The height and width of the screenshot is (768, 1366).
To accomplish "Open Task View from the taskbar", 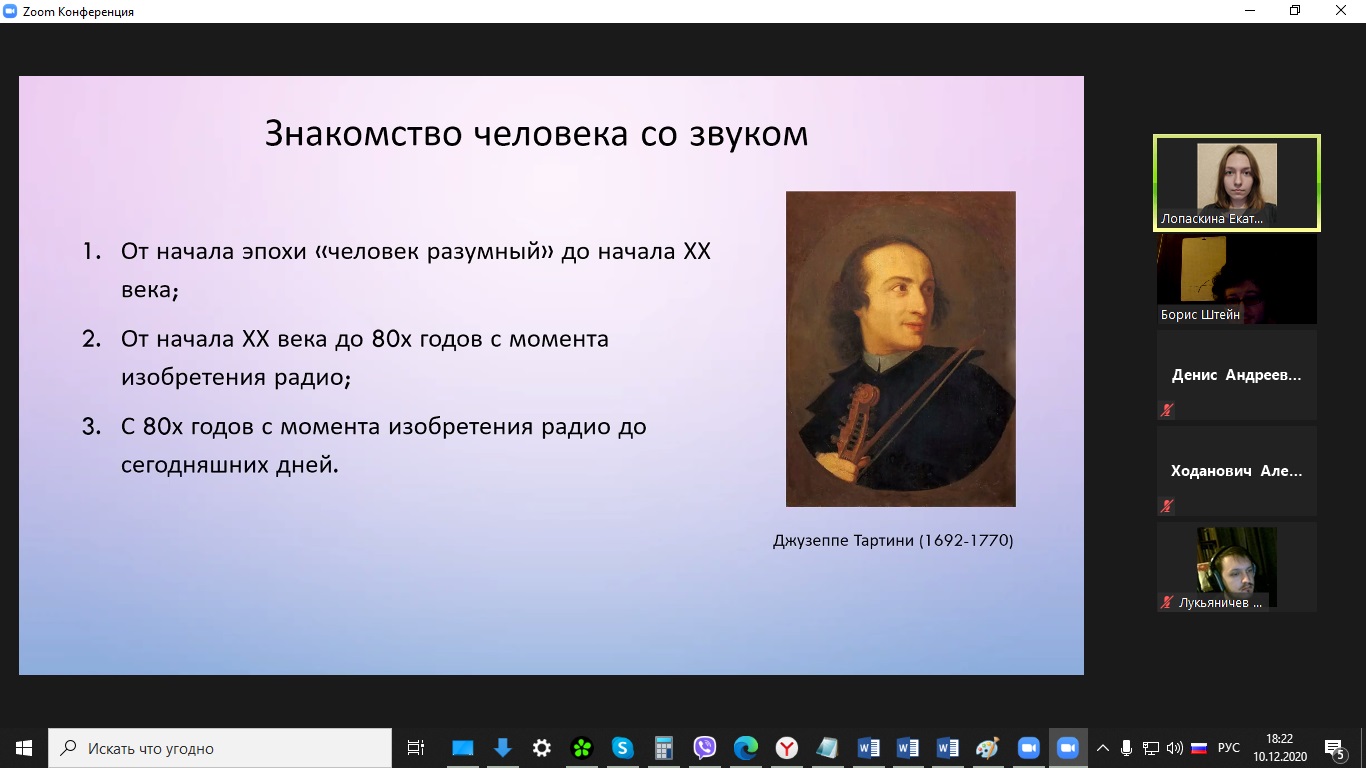I will pyautogui.click(x=416, y=748).
